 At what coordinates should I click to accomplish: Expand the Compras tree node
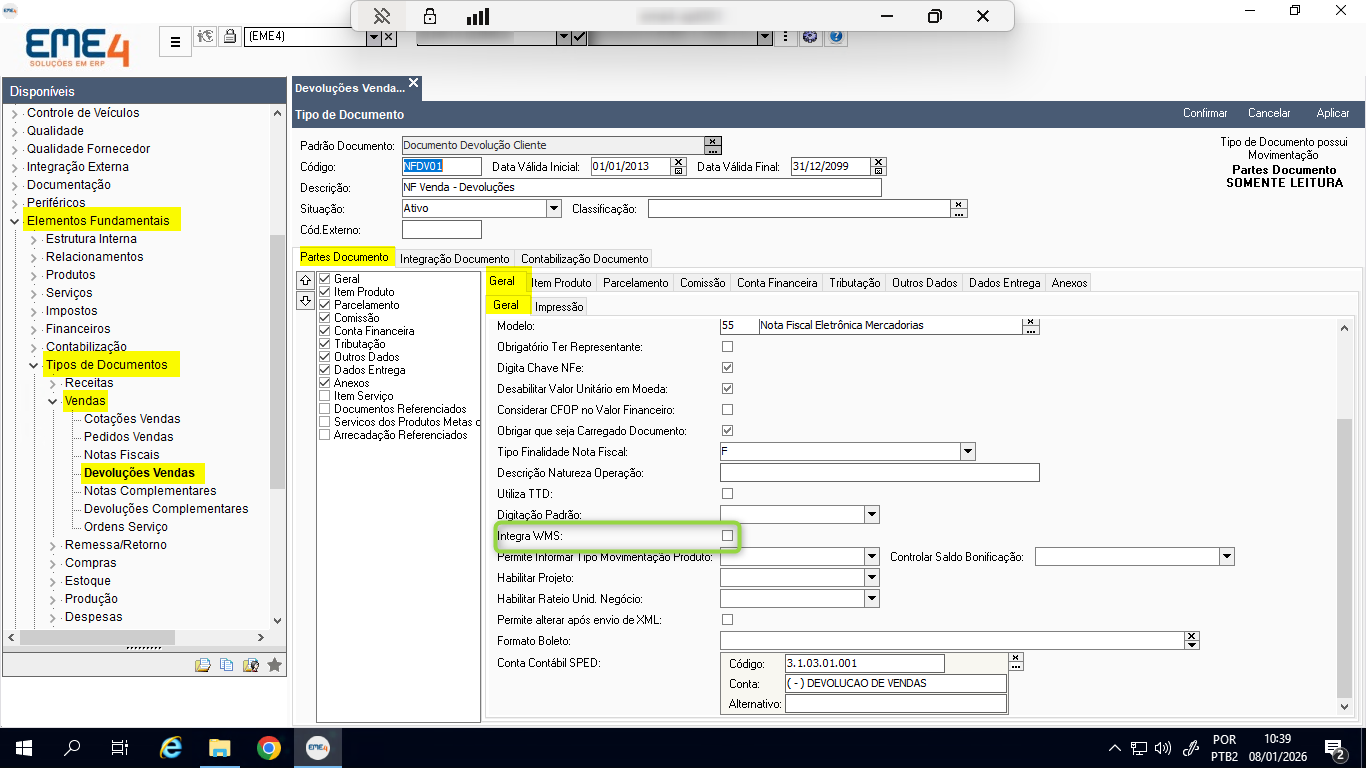click(52, 563)
